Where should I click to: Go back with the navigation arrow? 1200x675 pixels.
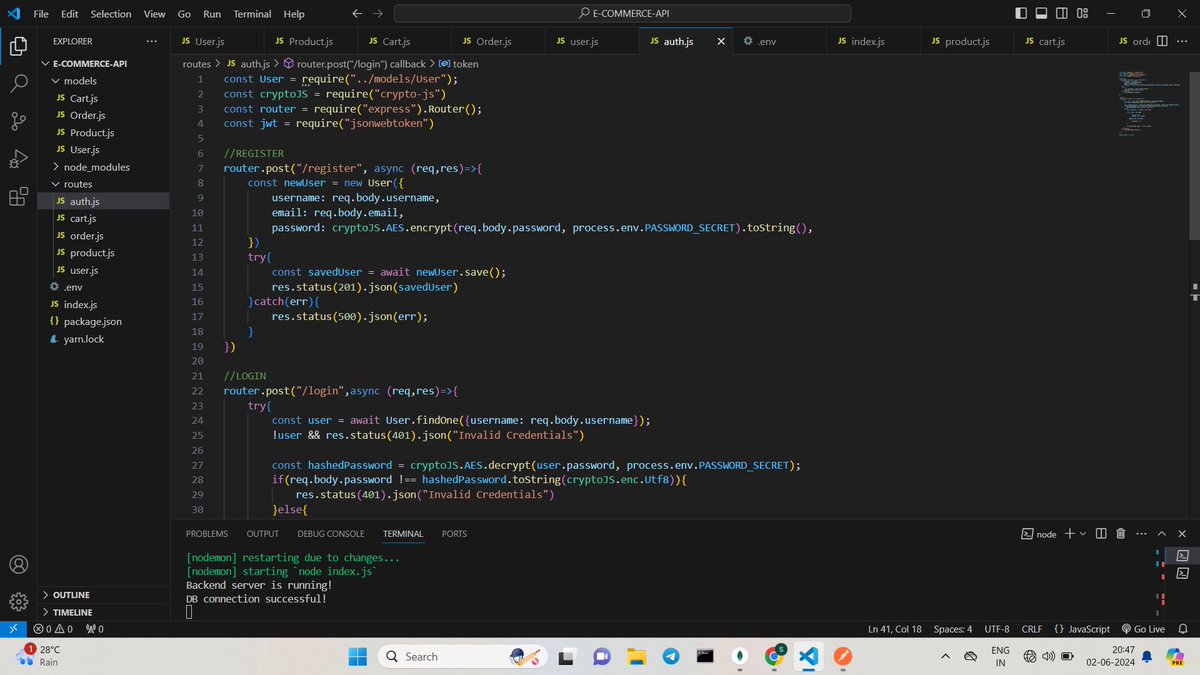tap(358, 14)
